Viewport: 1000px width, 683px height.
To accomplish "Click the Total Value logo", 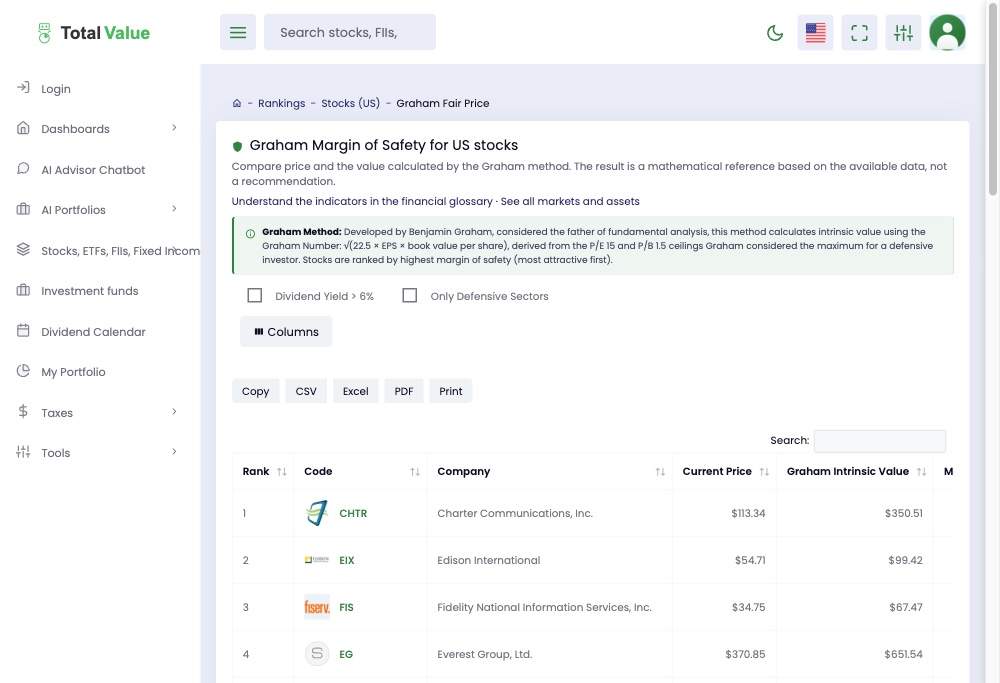I will pos(94,33).
